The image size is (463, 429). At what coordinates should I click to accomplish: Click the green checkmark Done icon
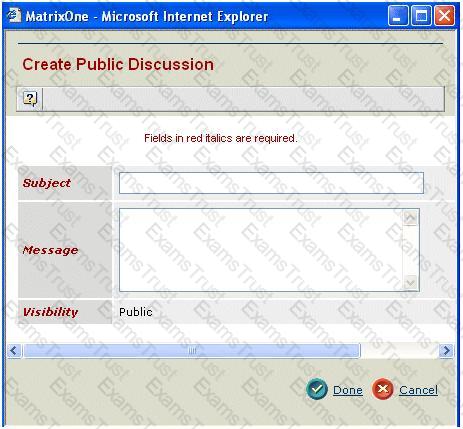click(x=317, y=389)
